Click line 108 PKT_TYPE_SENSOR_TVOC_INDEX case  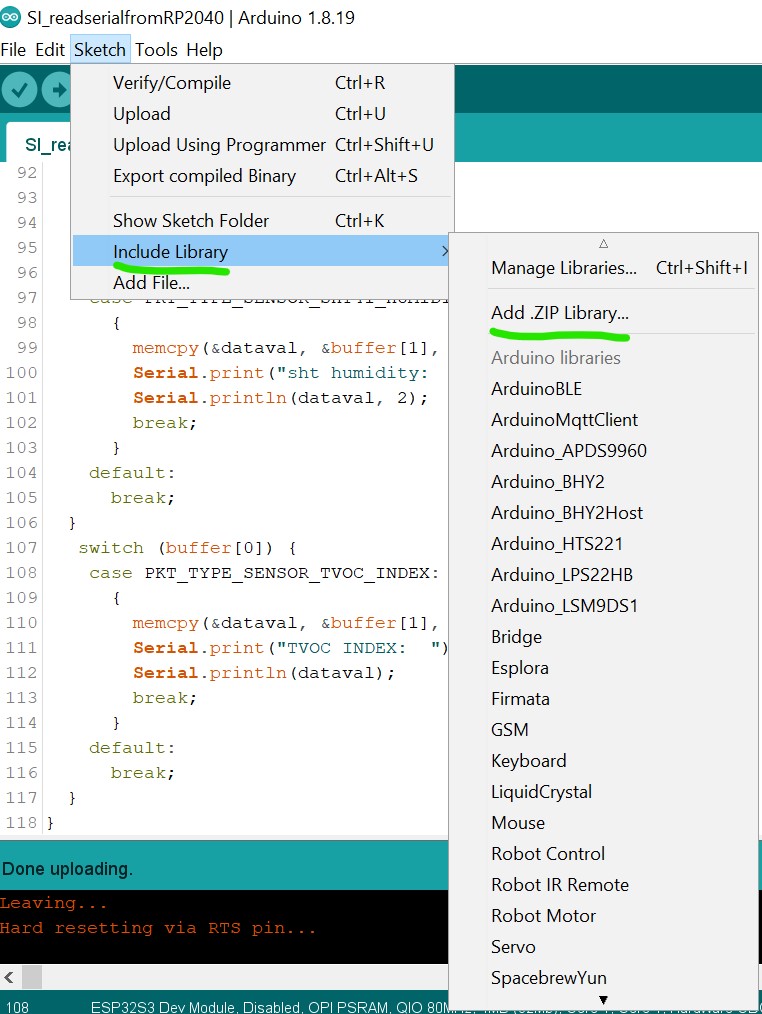264,573
